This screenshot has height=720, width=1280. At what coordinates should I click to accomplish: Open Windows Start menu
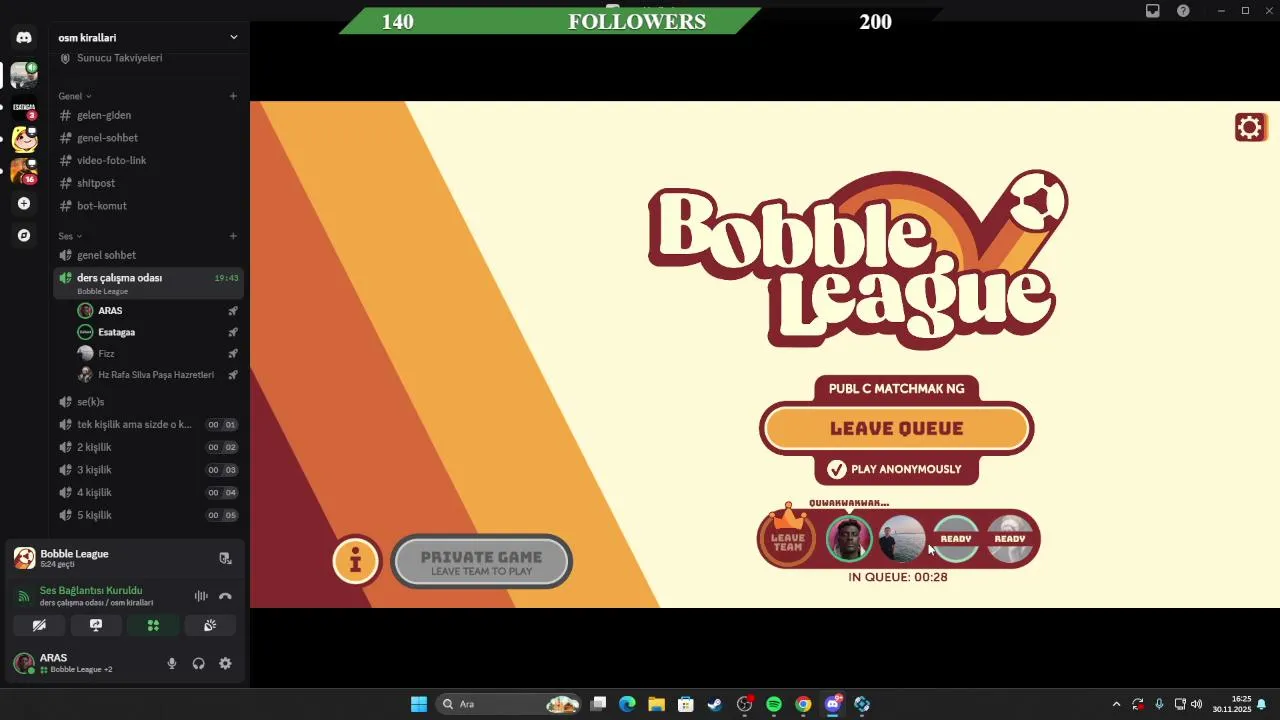pyautogui.click(x=419, y=704)
